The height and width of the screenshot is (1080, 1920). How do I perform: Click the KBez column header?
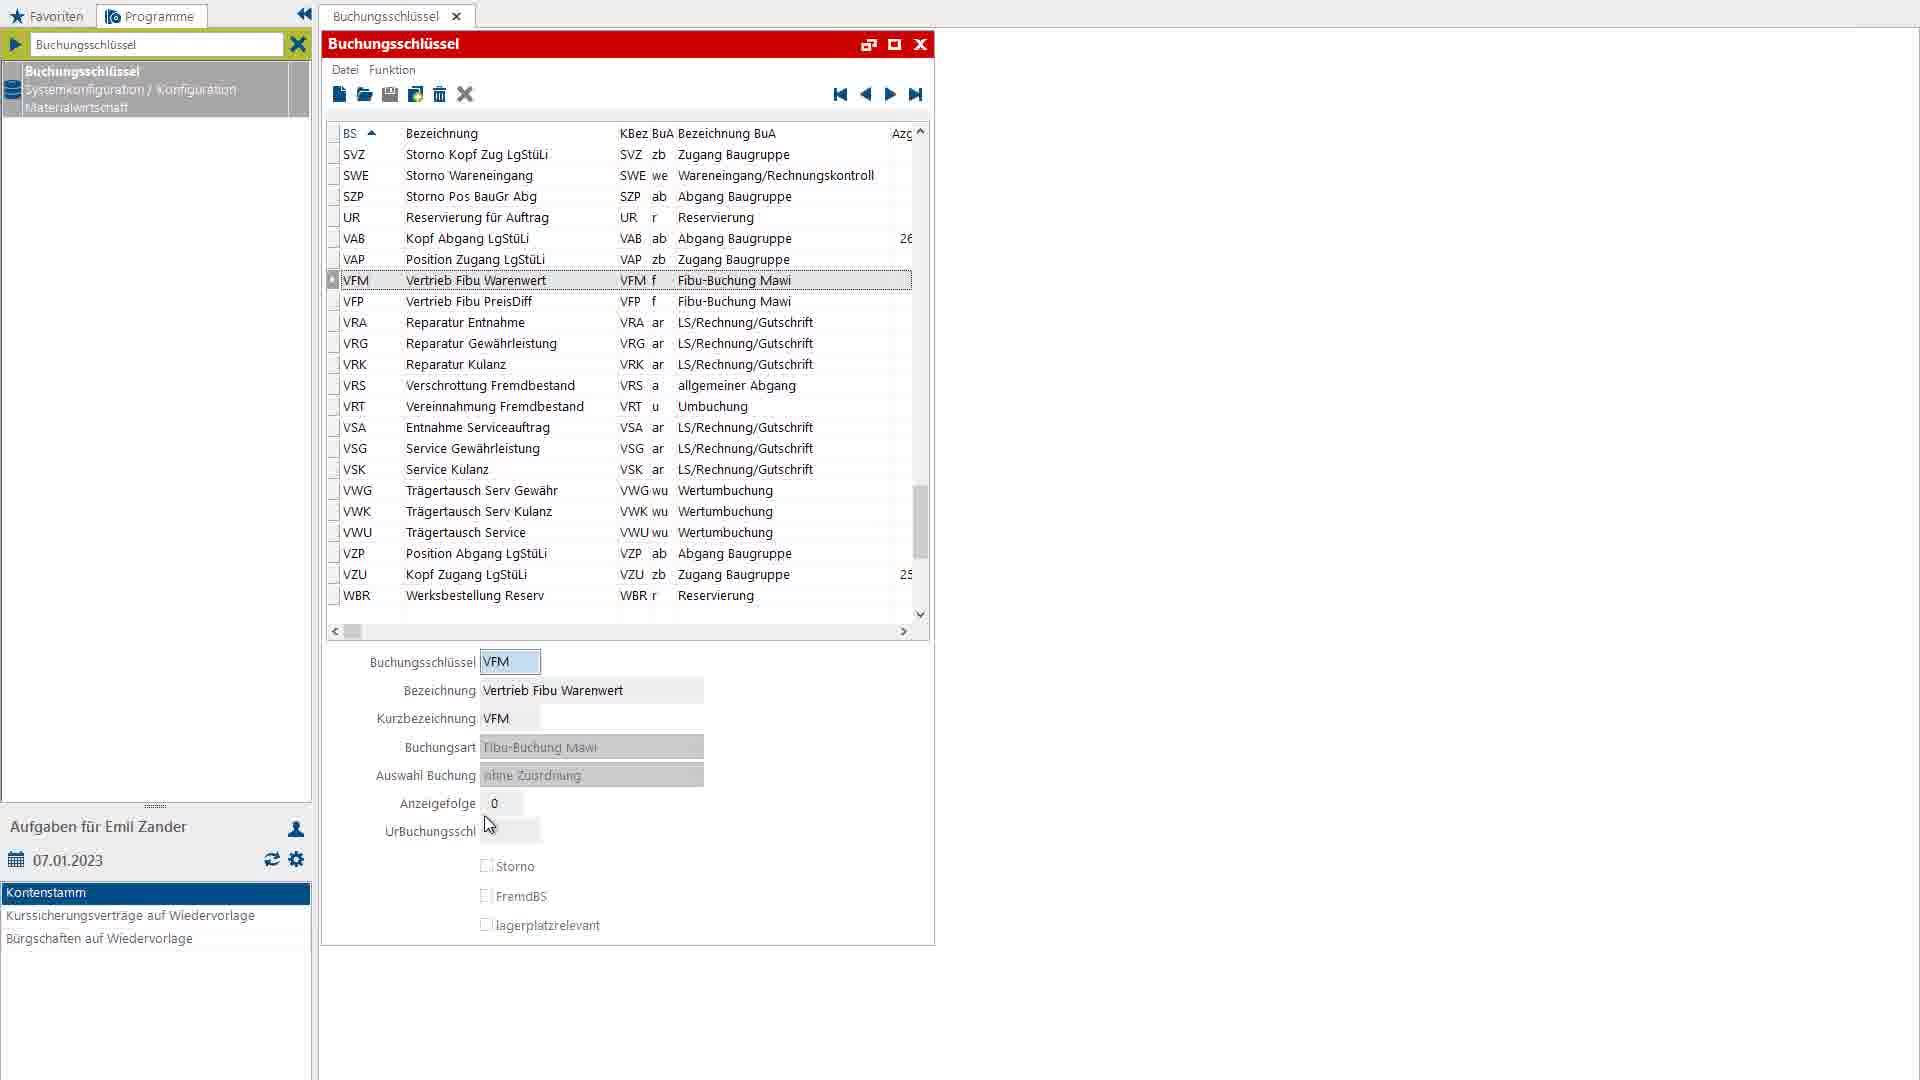click(633, 133)
